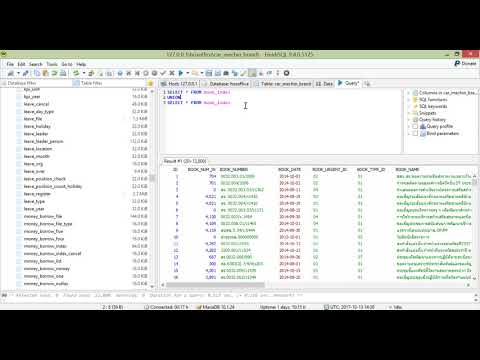
Task: Open the Help menu
Action: click(x=81, y=64)
